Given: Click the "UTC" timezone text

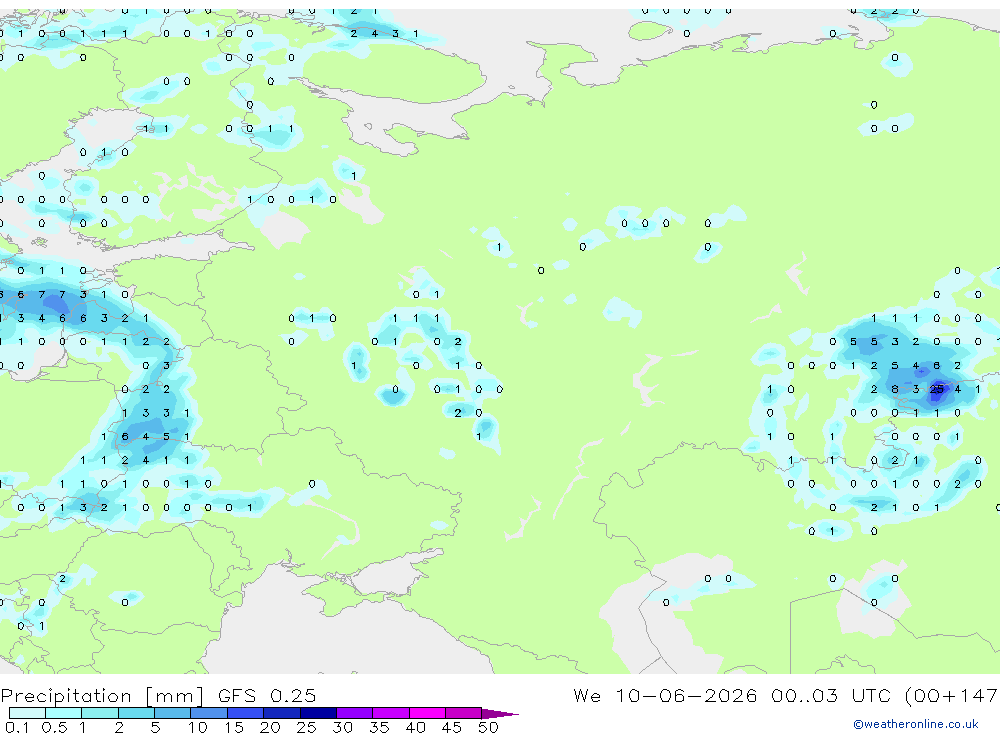Looking at the screenshot, I should pos(871,695).
